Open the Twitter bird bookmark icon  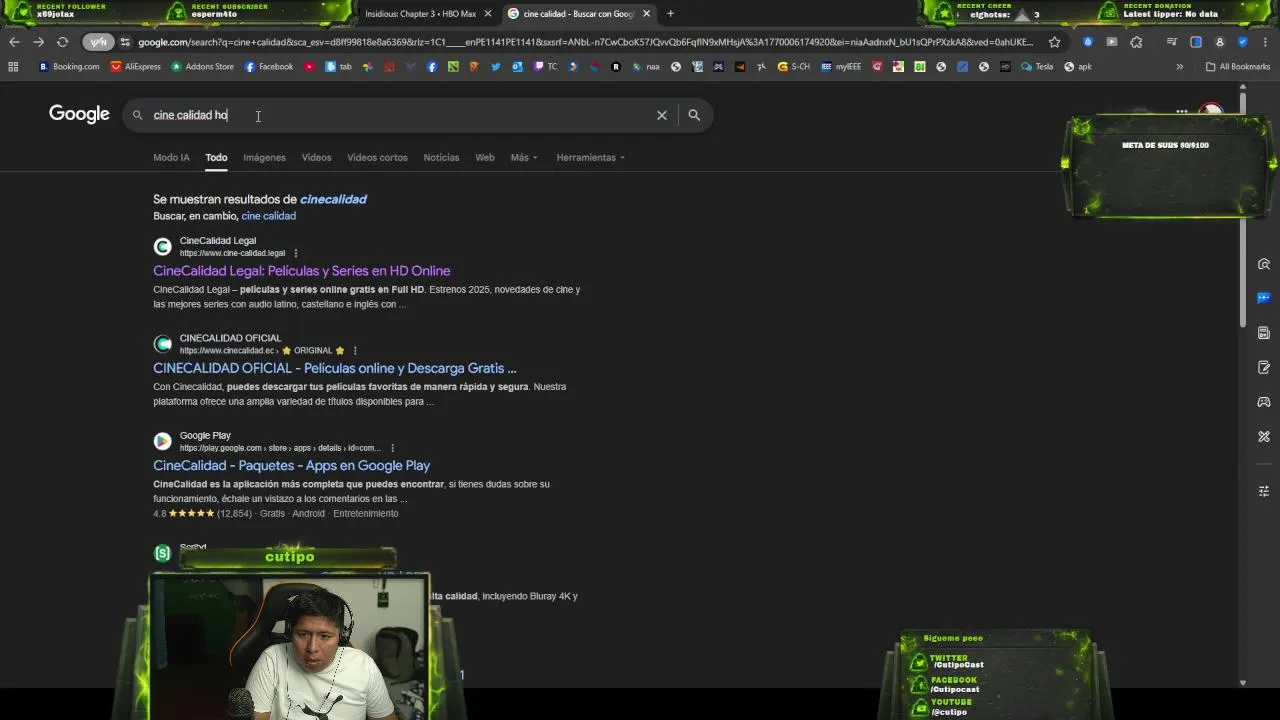(496, 67)
